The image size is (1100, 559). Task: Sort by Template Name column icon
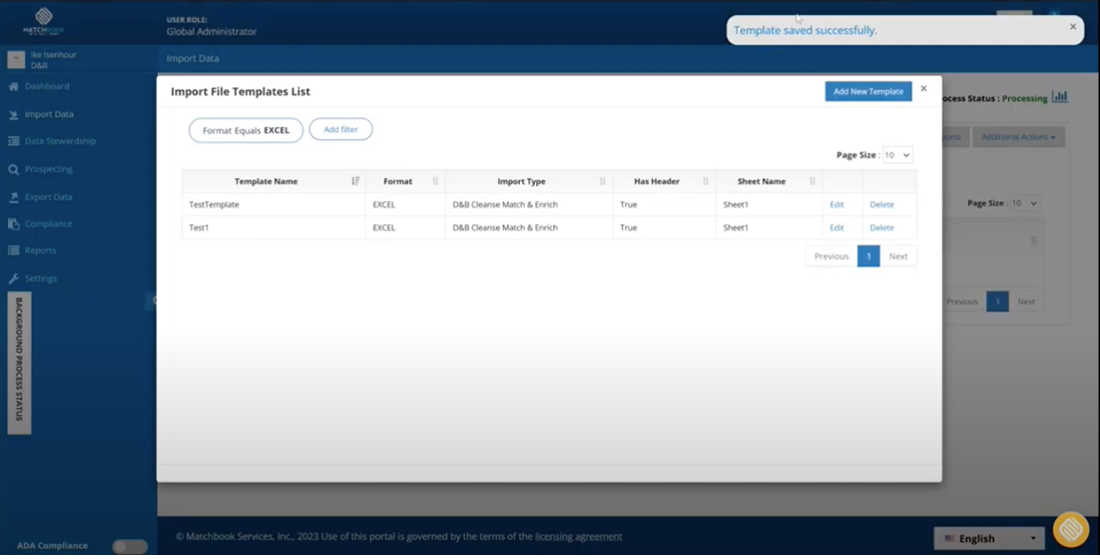(x=355, y=181)
